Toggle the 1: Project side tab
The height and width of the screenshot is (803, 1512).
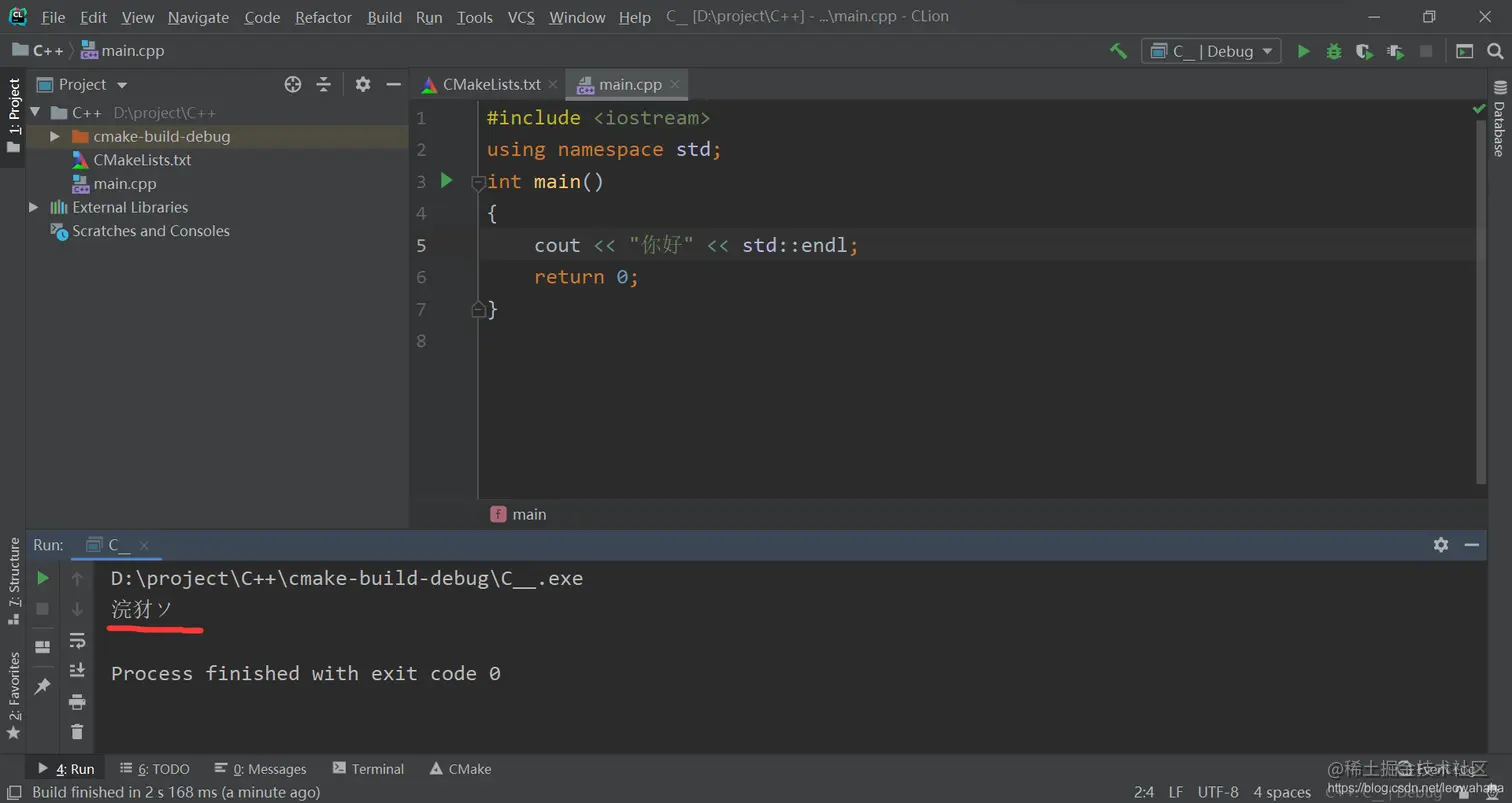(x=13, y=116)
